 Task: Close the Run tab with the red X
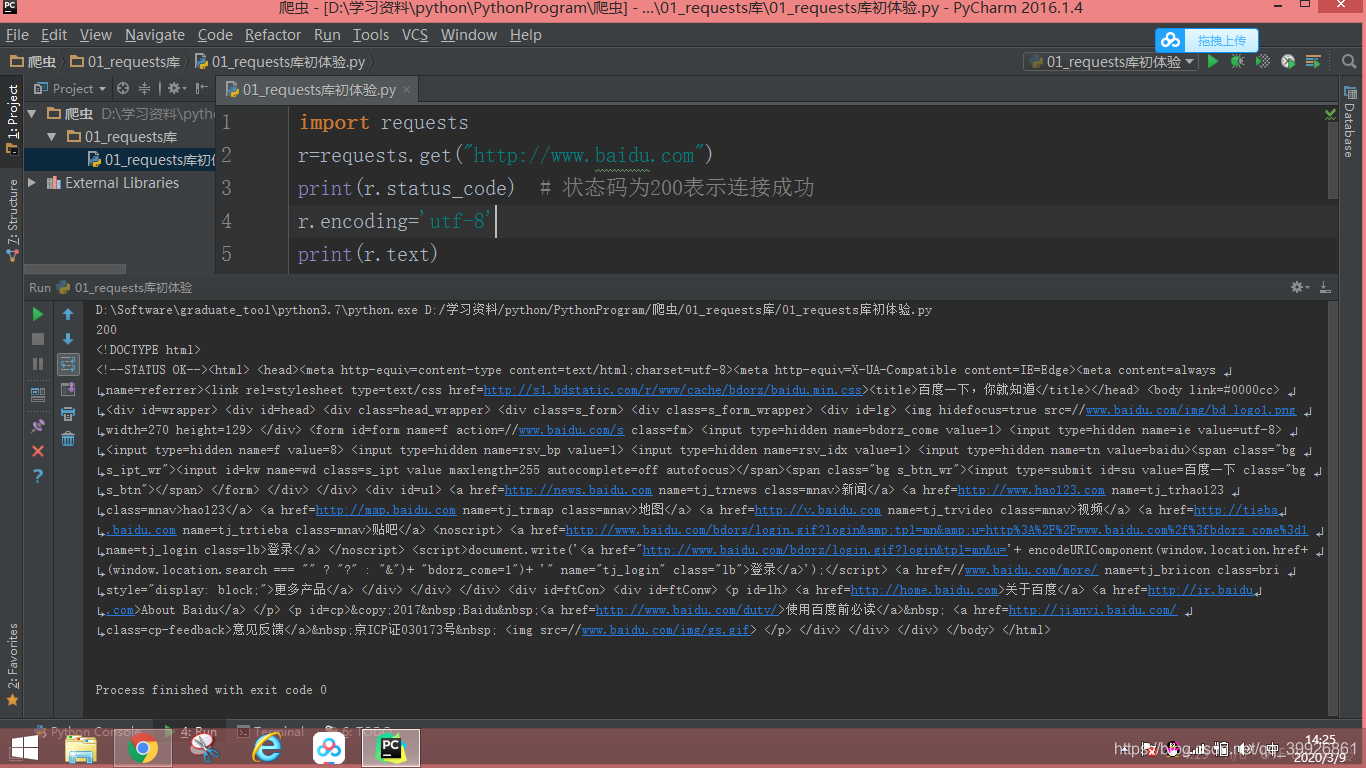(x=38, y=451)
